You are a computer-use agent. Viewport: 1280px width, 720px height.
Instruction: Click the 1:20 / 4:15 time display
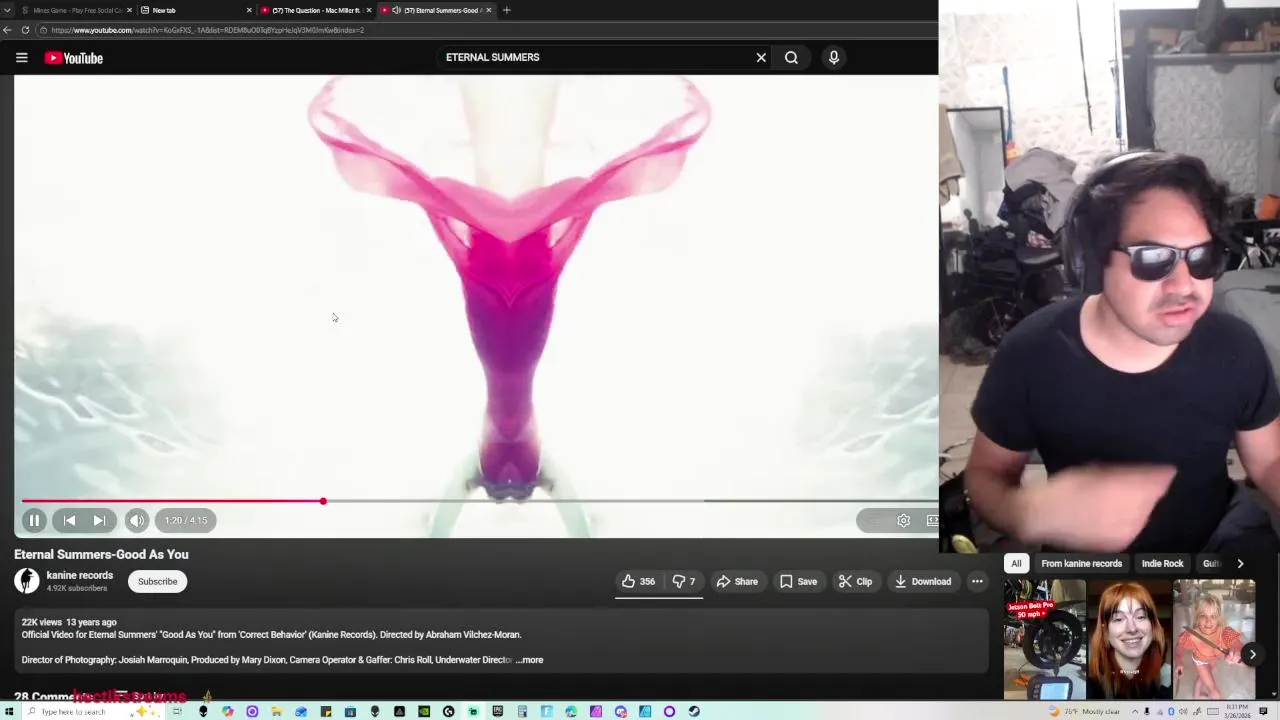(186, 520)
